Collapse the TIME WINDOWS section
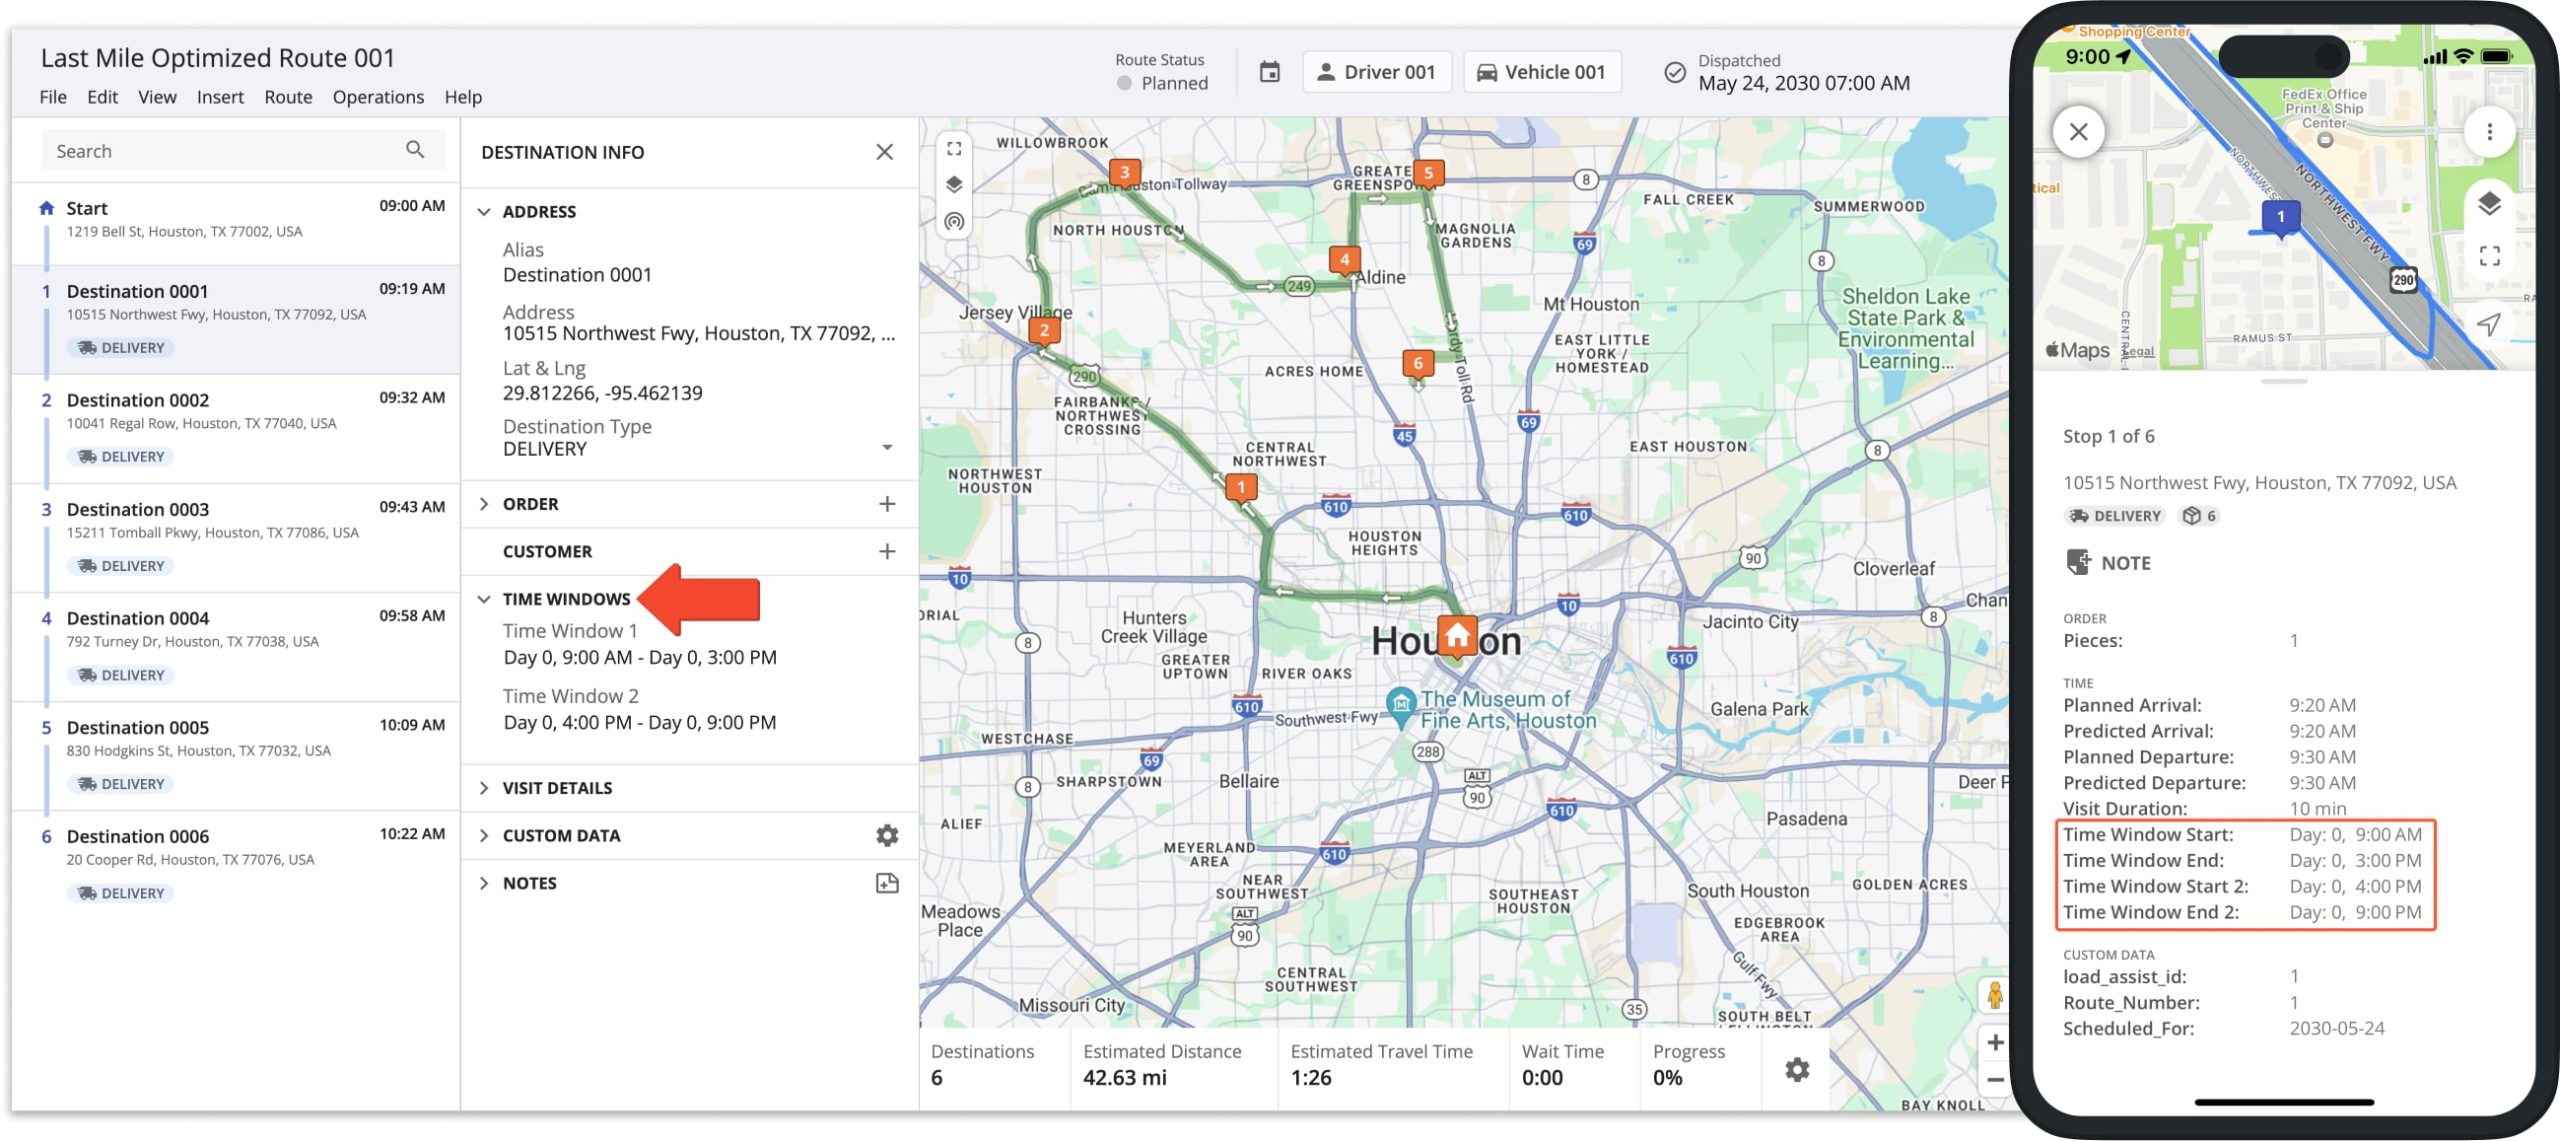 pos(484,599)
